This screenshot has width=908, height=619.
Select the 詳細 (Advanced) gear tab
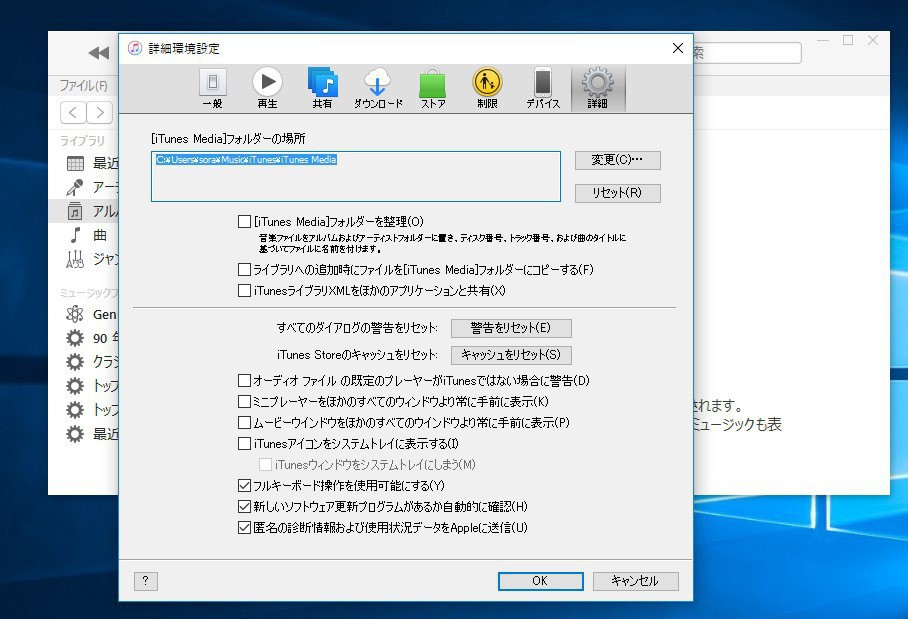tap(598, 88)
